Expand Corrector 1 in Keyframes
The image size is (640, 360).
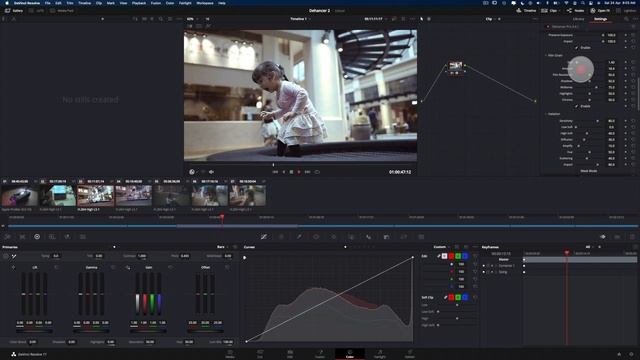pyautogui.click(x=496, y=266)
